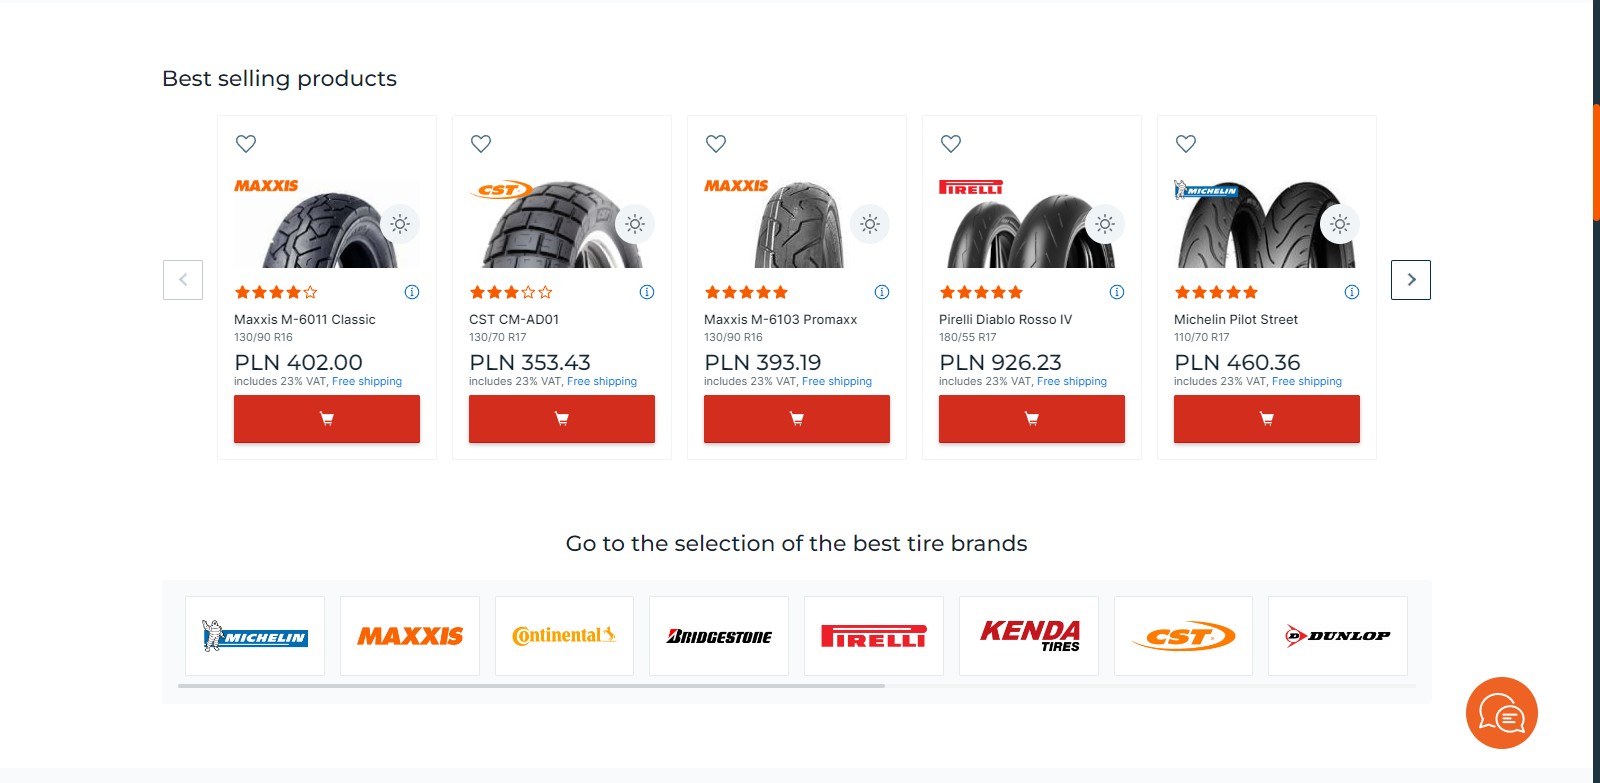Open Maxxis M-6103 Promaxx product link

780,320
